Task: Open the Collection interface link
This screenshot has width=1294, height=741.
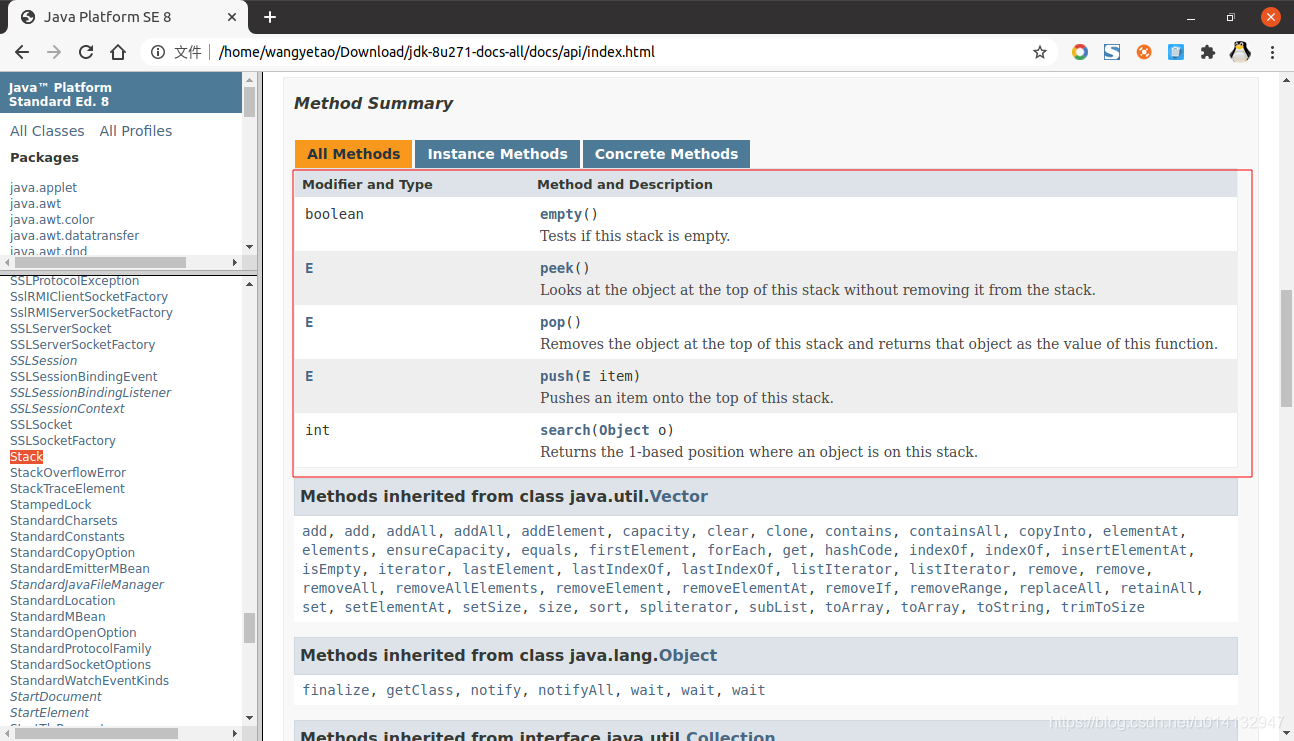Action: click(730, 735)
